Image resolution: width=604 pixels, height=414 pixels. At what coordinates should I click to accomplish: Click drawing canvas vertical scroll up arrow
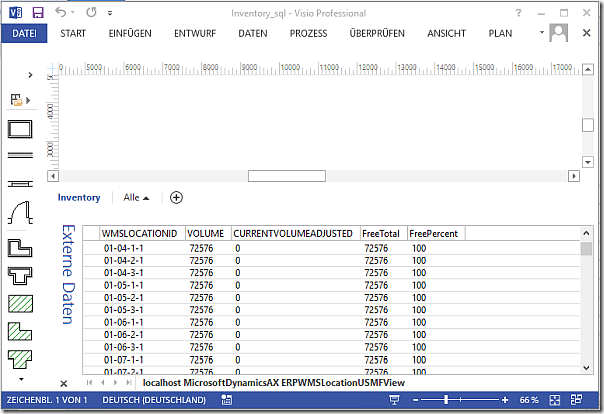(587, 70)
